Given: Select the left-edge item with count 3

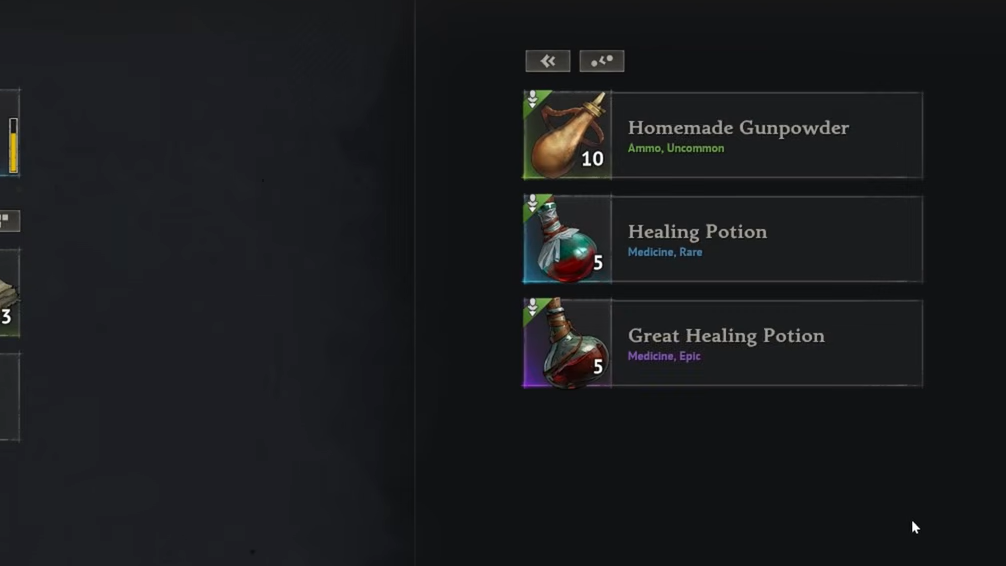Looking at the screenshot, I should point(9,293).
